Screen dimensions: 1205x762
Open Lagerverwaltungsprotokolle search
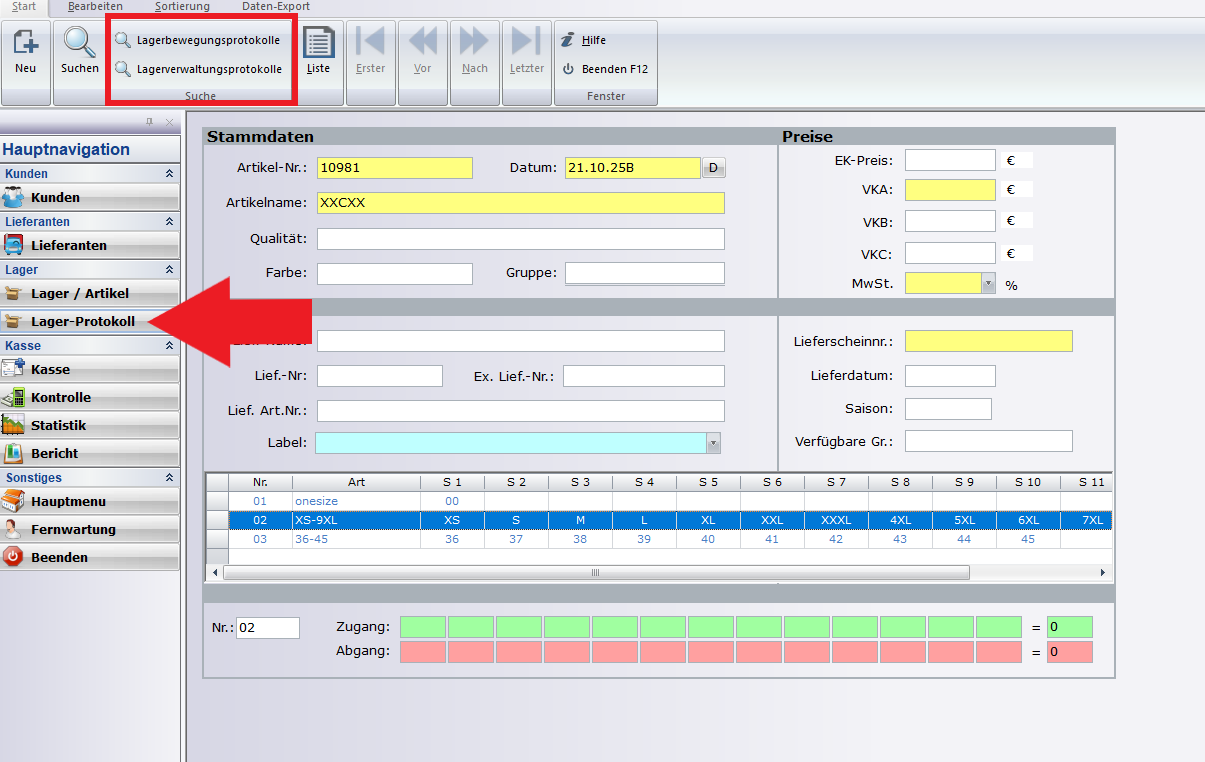click(123, 70)
